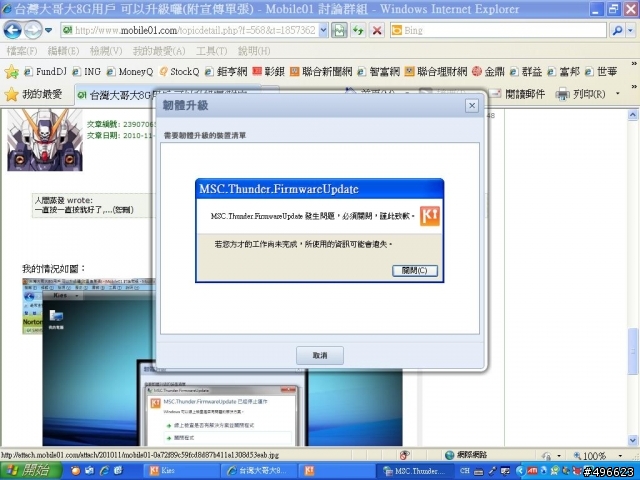This screenshot has height=480, width=640.
Task: Switch to the MSC.Thunder taskbar button
Action: [x=416, y=471]
